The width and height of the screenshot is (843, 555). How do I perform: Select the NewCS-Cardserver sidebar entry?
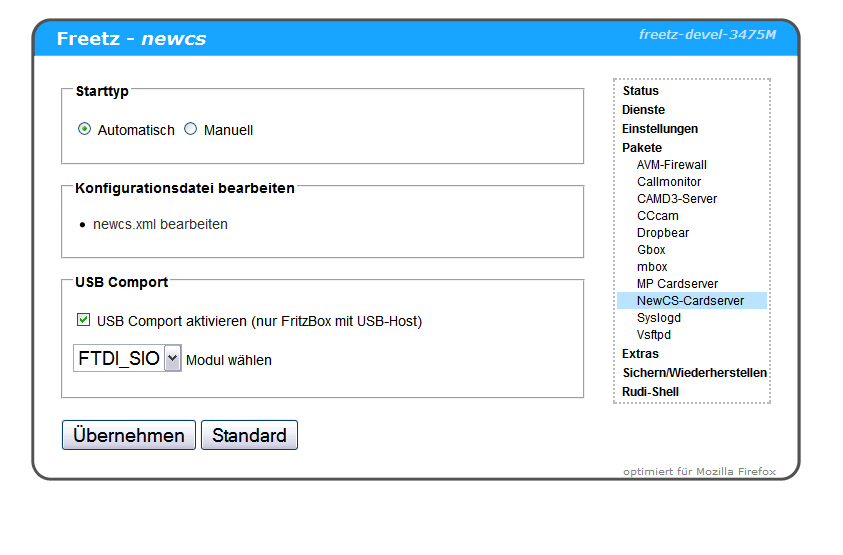(690, 301)
